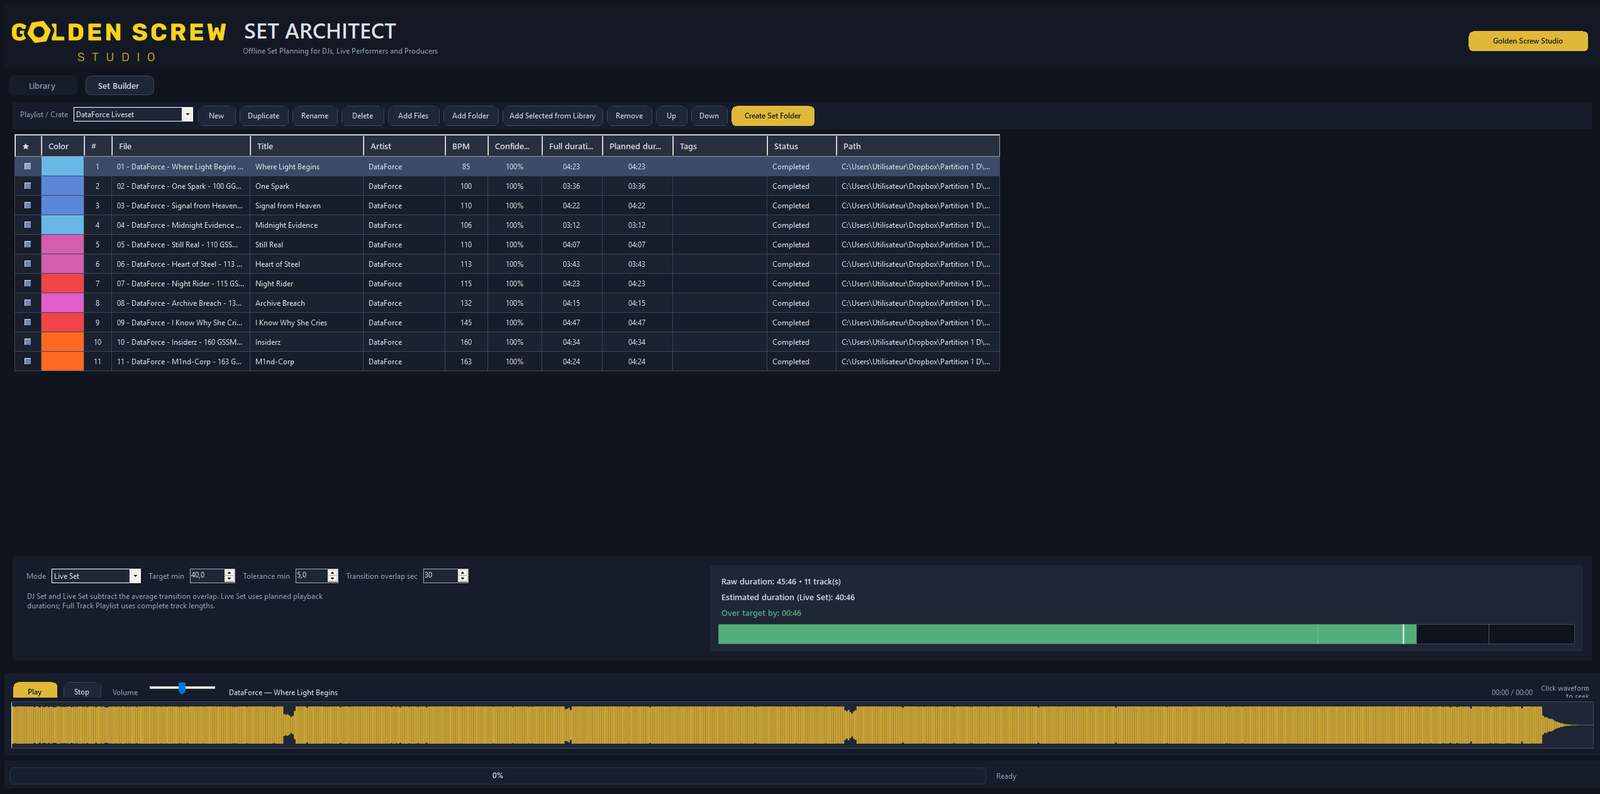Viewport: 1600px width, 794px height.
Task: Select the Path cell of the M1nd-Corp row
Action: (918, 362)
